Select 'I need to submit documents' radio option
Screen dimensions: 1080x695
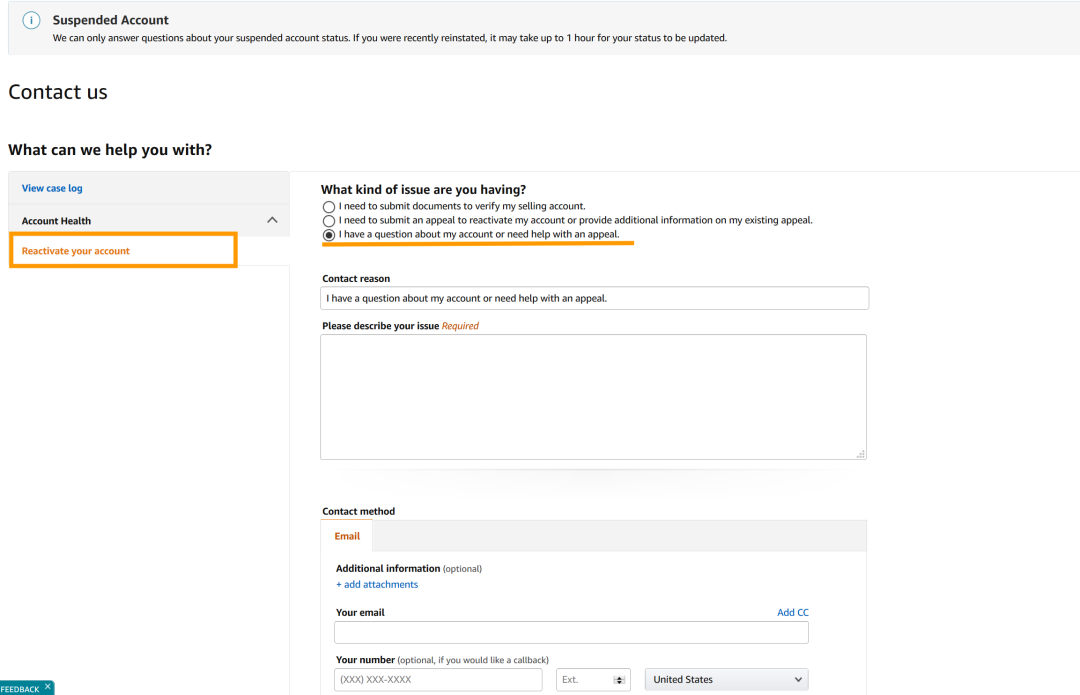point(329,206)
